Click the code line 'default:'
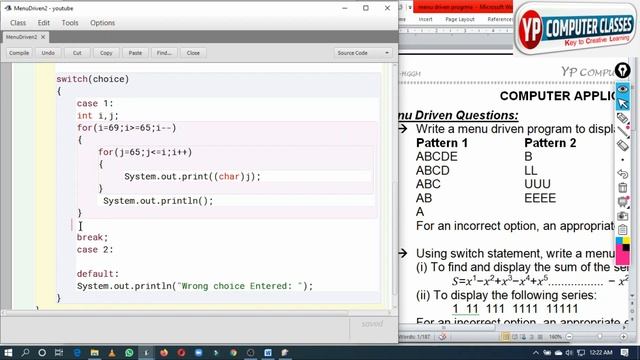This screenshot has width=640, height=360. [x=98, y=274]
